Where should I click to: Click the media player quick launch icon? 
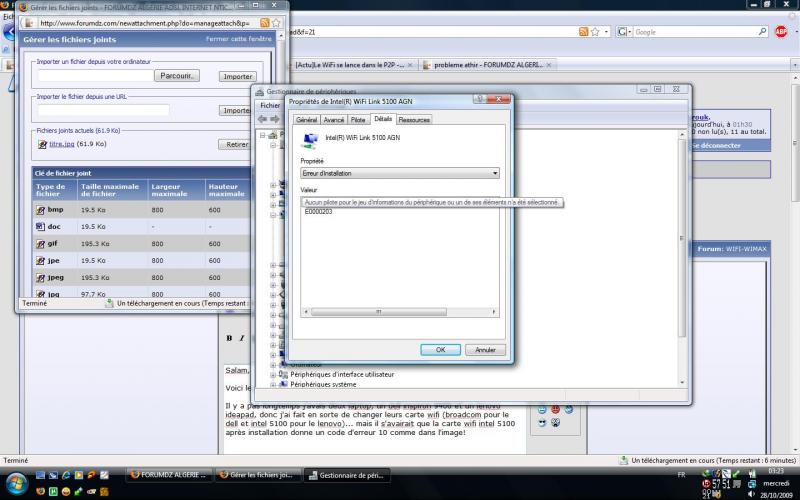tap(79, 475)
